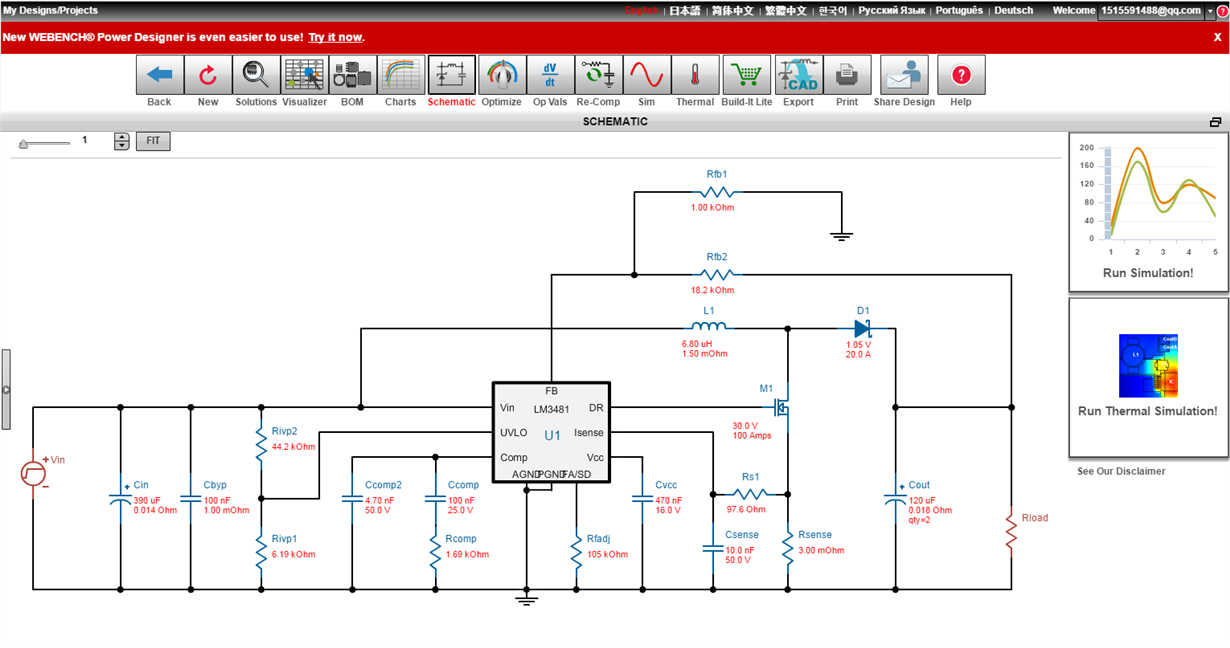Viewport: 1230px width, 648px height.
Task: Adjust the schematic zoom slider
Action: tap(25, 144)
